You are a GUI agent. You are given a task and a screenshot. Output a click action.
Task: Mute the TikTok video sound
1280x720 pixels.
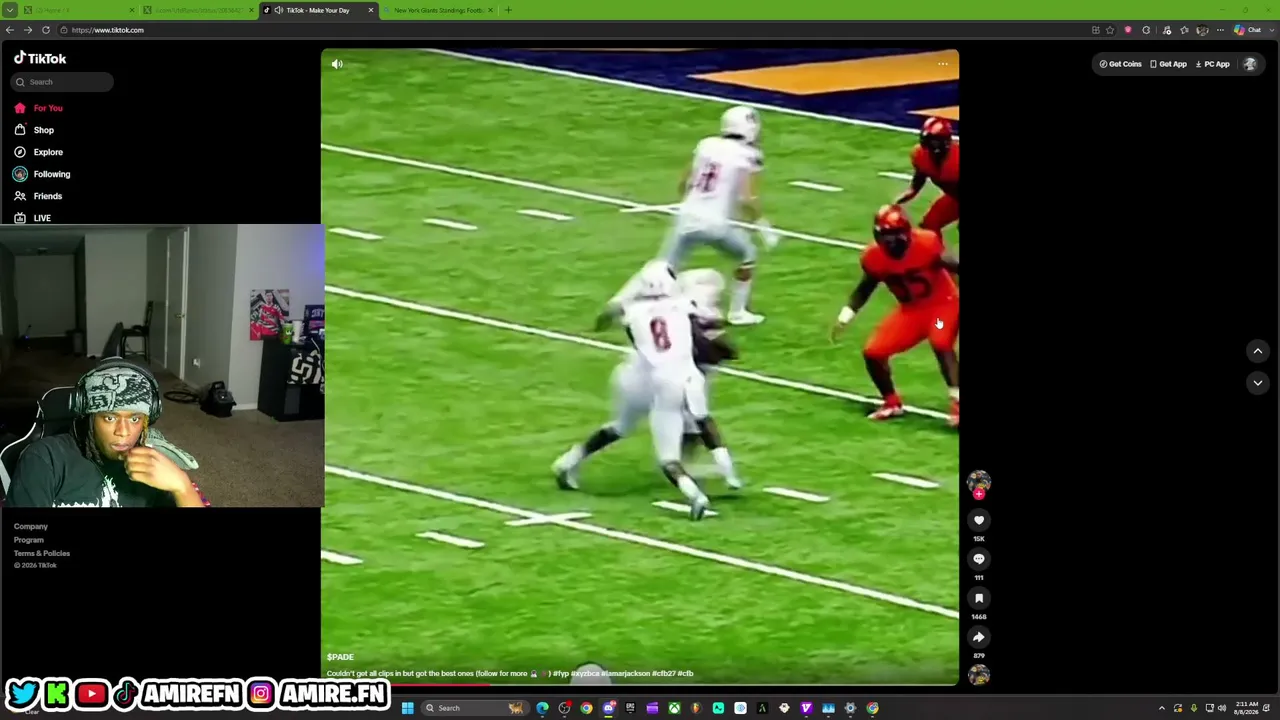coord(337,64)
